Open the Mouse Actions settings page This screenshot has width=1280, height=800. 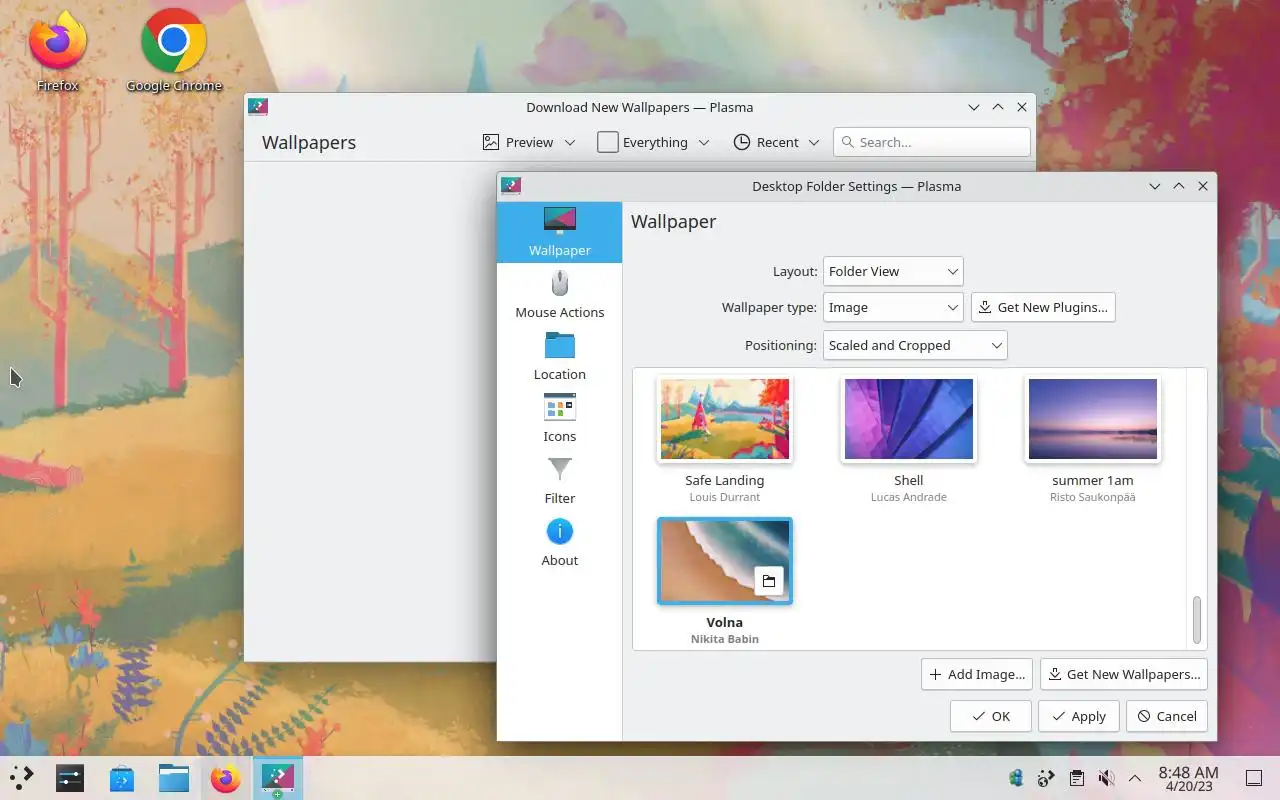coord(559,295)
